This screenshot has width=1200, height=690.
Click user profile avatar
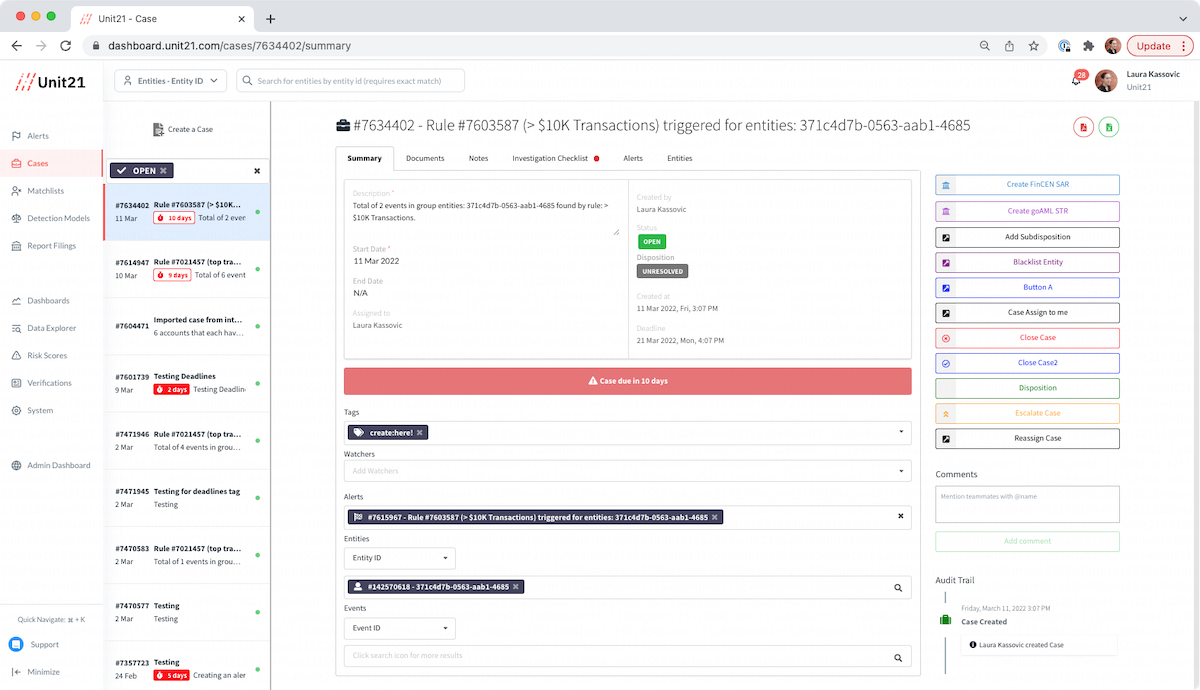[x=1106, y=80]
